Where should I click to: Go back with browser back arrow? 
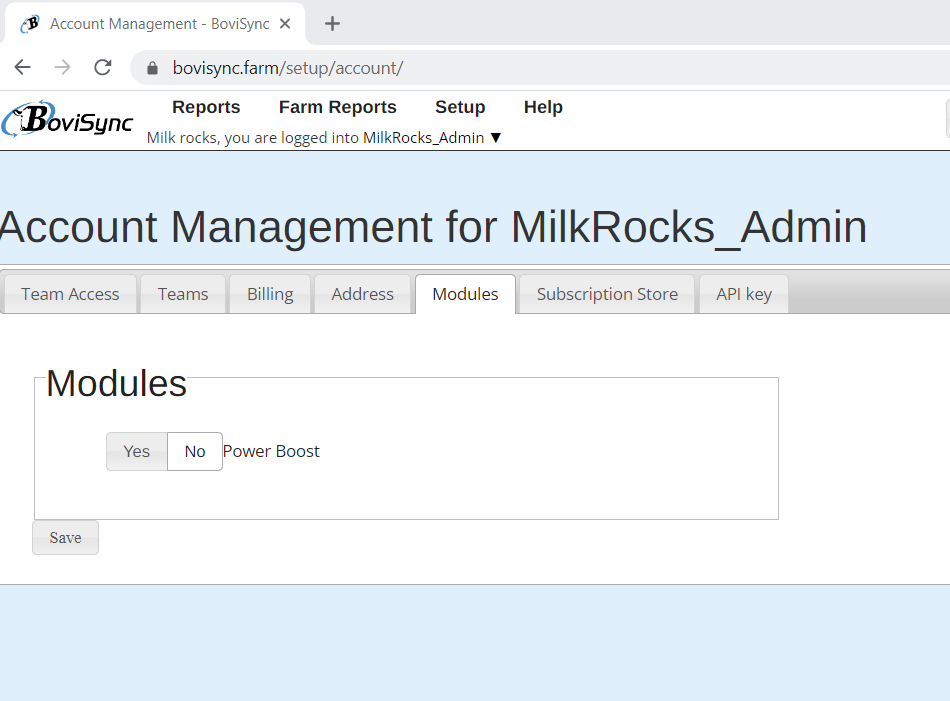(22, 67)
